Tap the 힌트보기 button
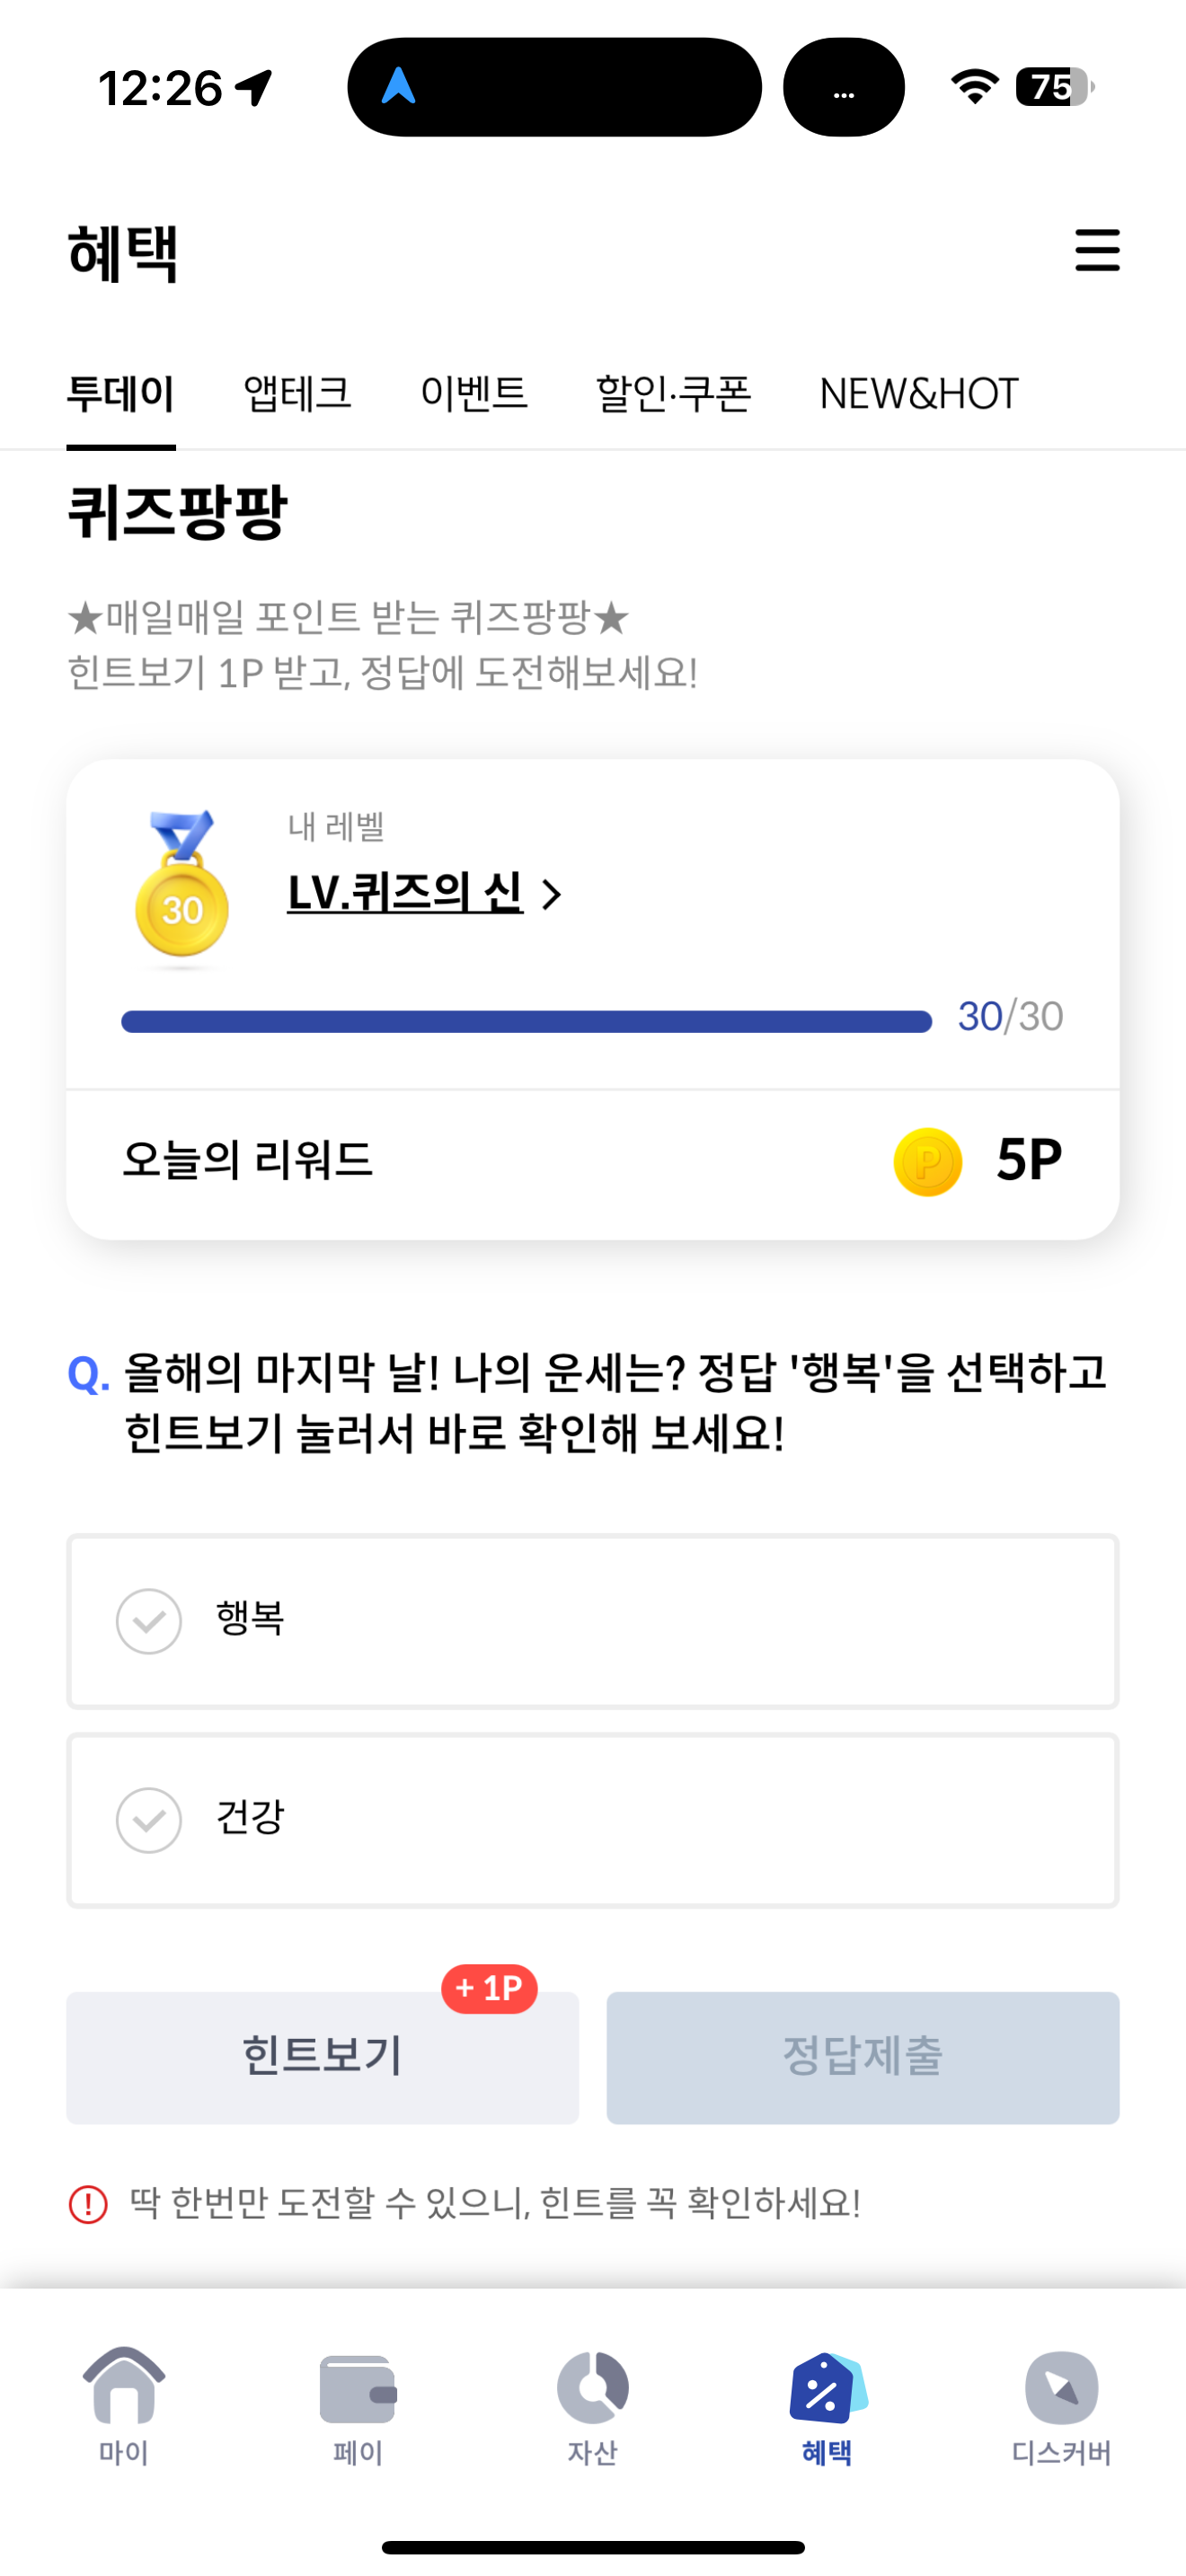 (322, 2057)
